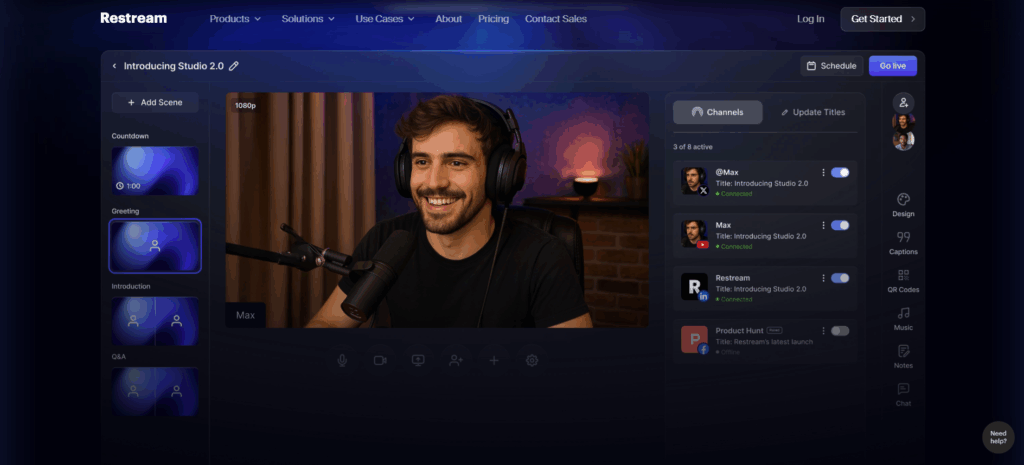The width and height of the screenshot is (1024, 465).
Task: Click the add participant icon in right sidebar
Action: [904, 103]
